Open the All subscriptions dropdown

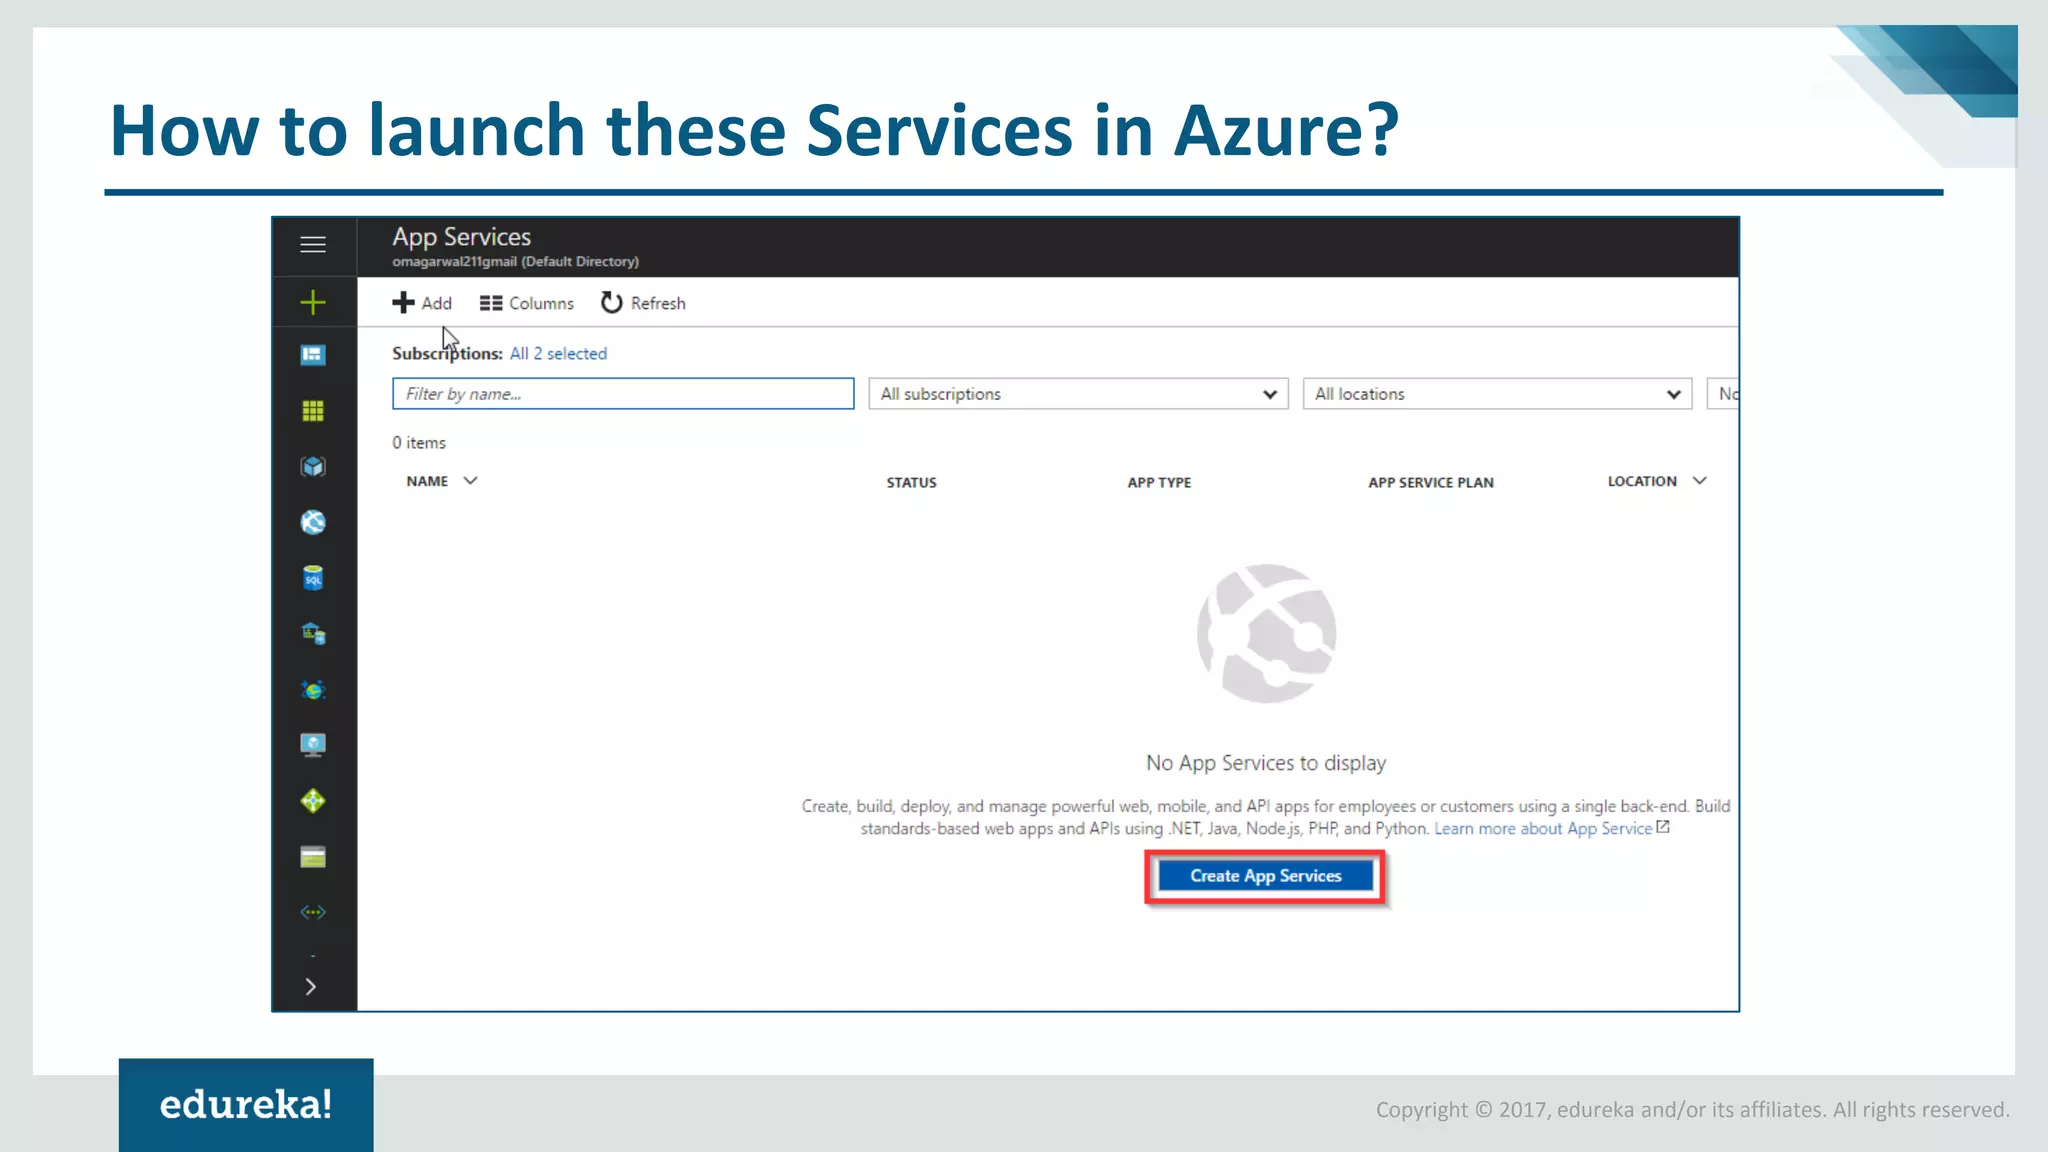pyautogui.click(x=1078, y=394)
